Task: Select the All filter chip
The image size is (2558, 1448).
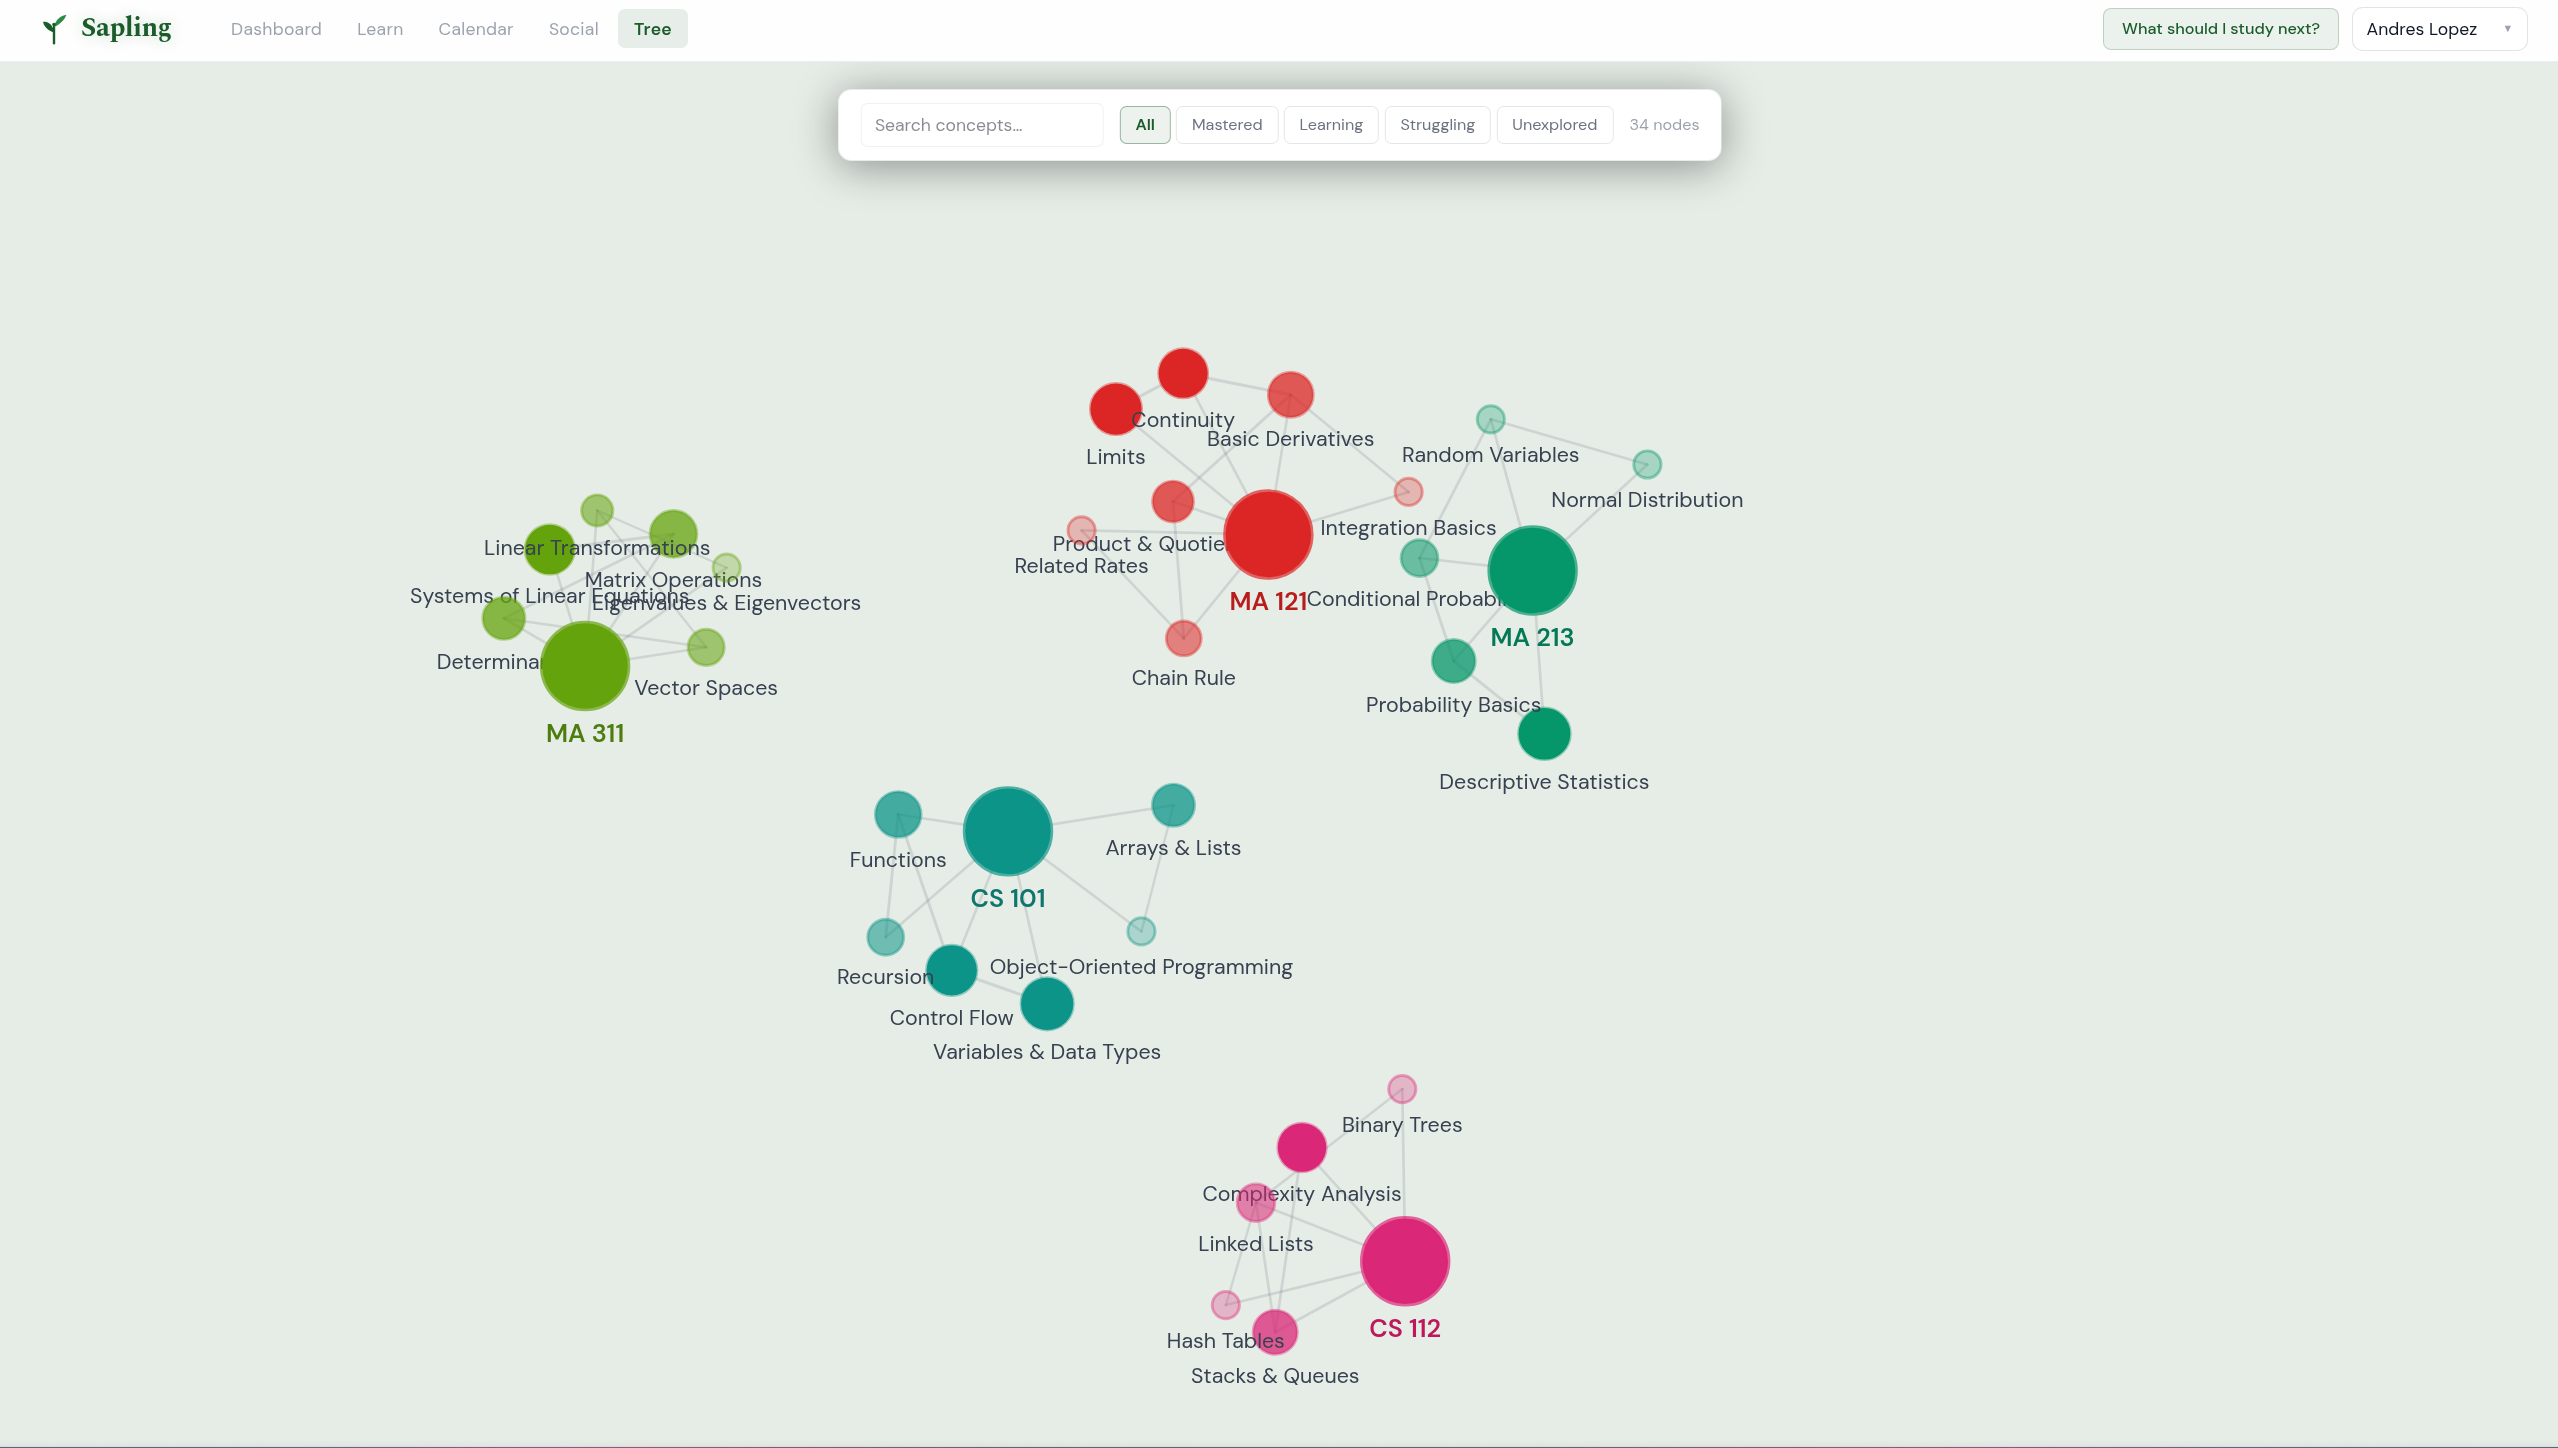Action: pos(1144,125)
